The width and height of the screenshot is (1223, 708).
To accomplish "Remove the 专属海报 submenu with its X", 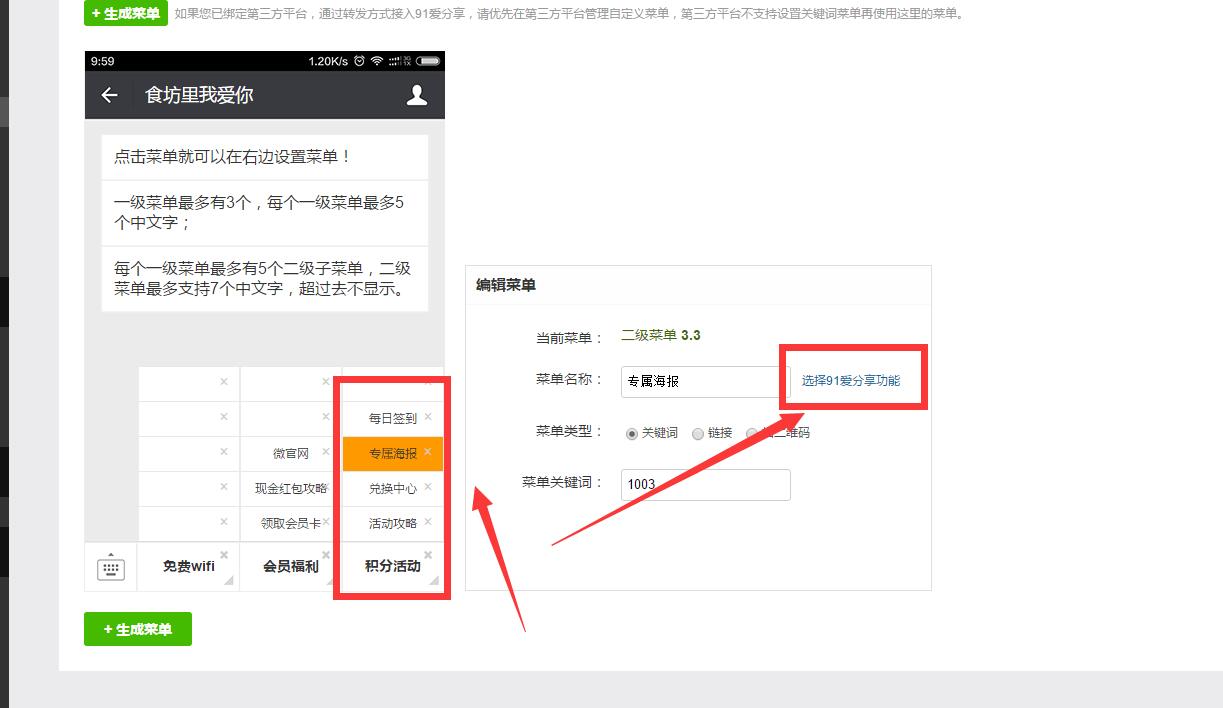I will (428, 452).
